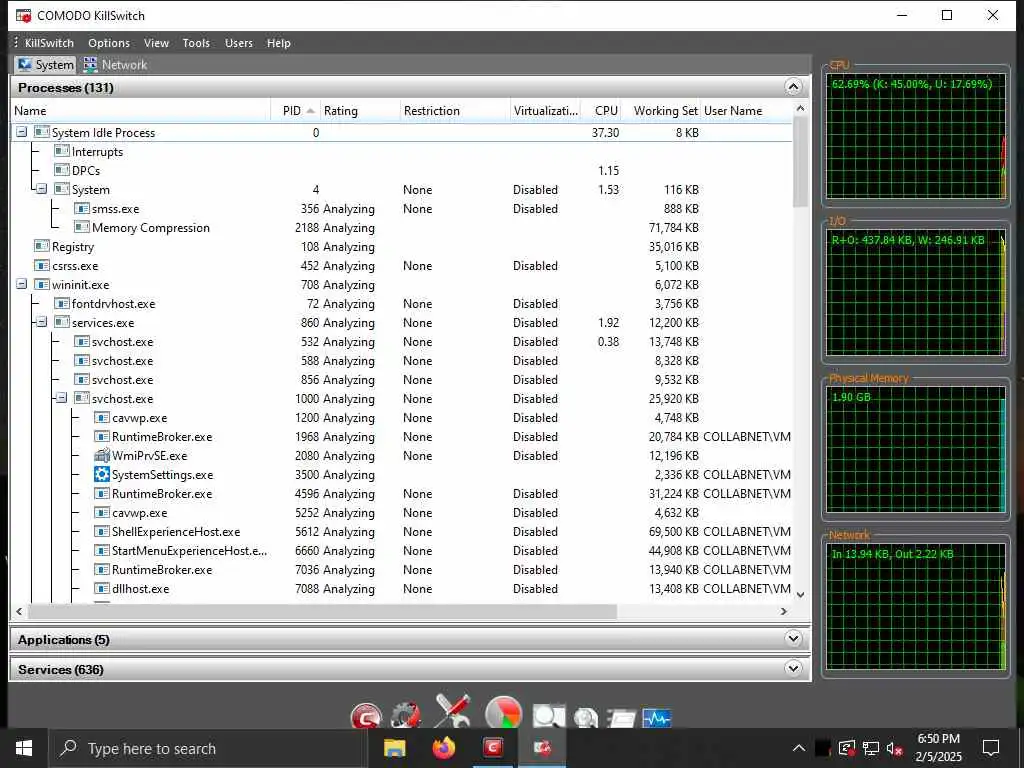Collapse the Processes section
The image size is (1024, 768).
click(793, 87)
